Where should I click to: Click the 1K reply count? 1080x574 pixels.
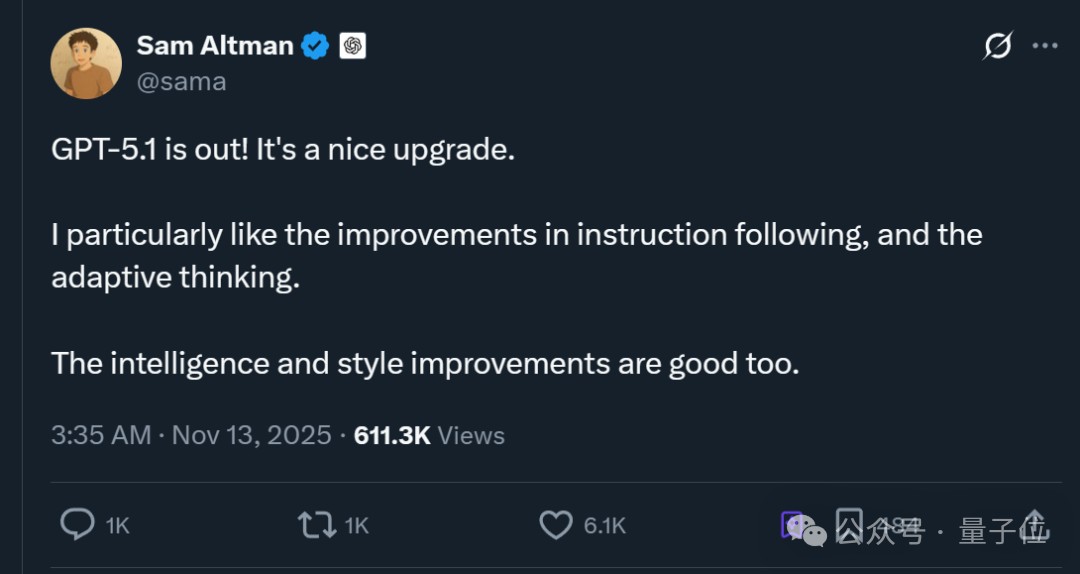point(117,525)
